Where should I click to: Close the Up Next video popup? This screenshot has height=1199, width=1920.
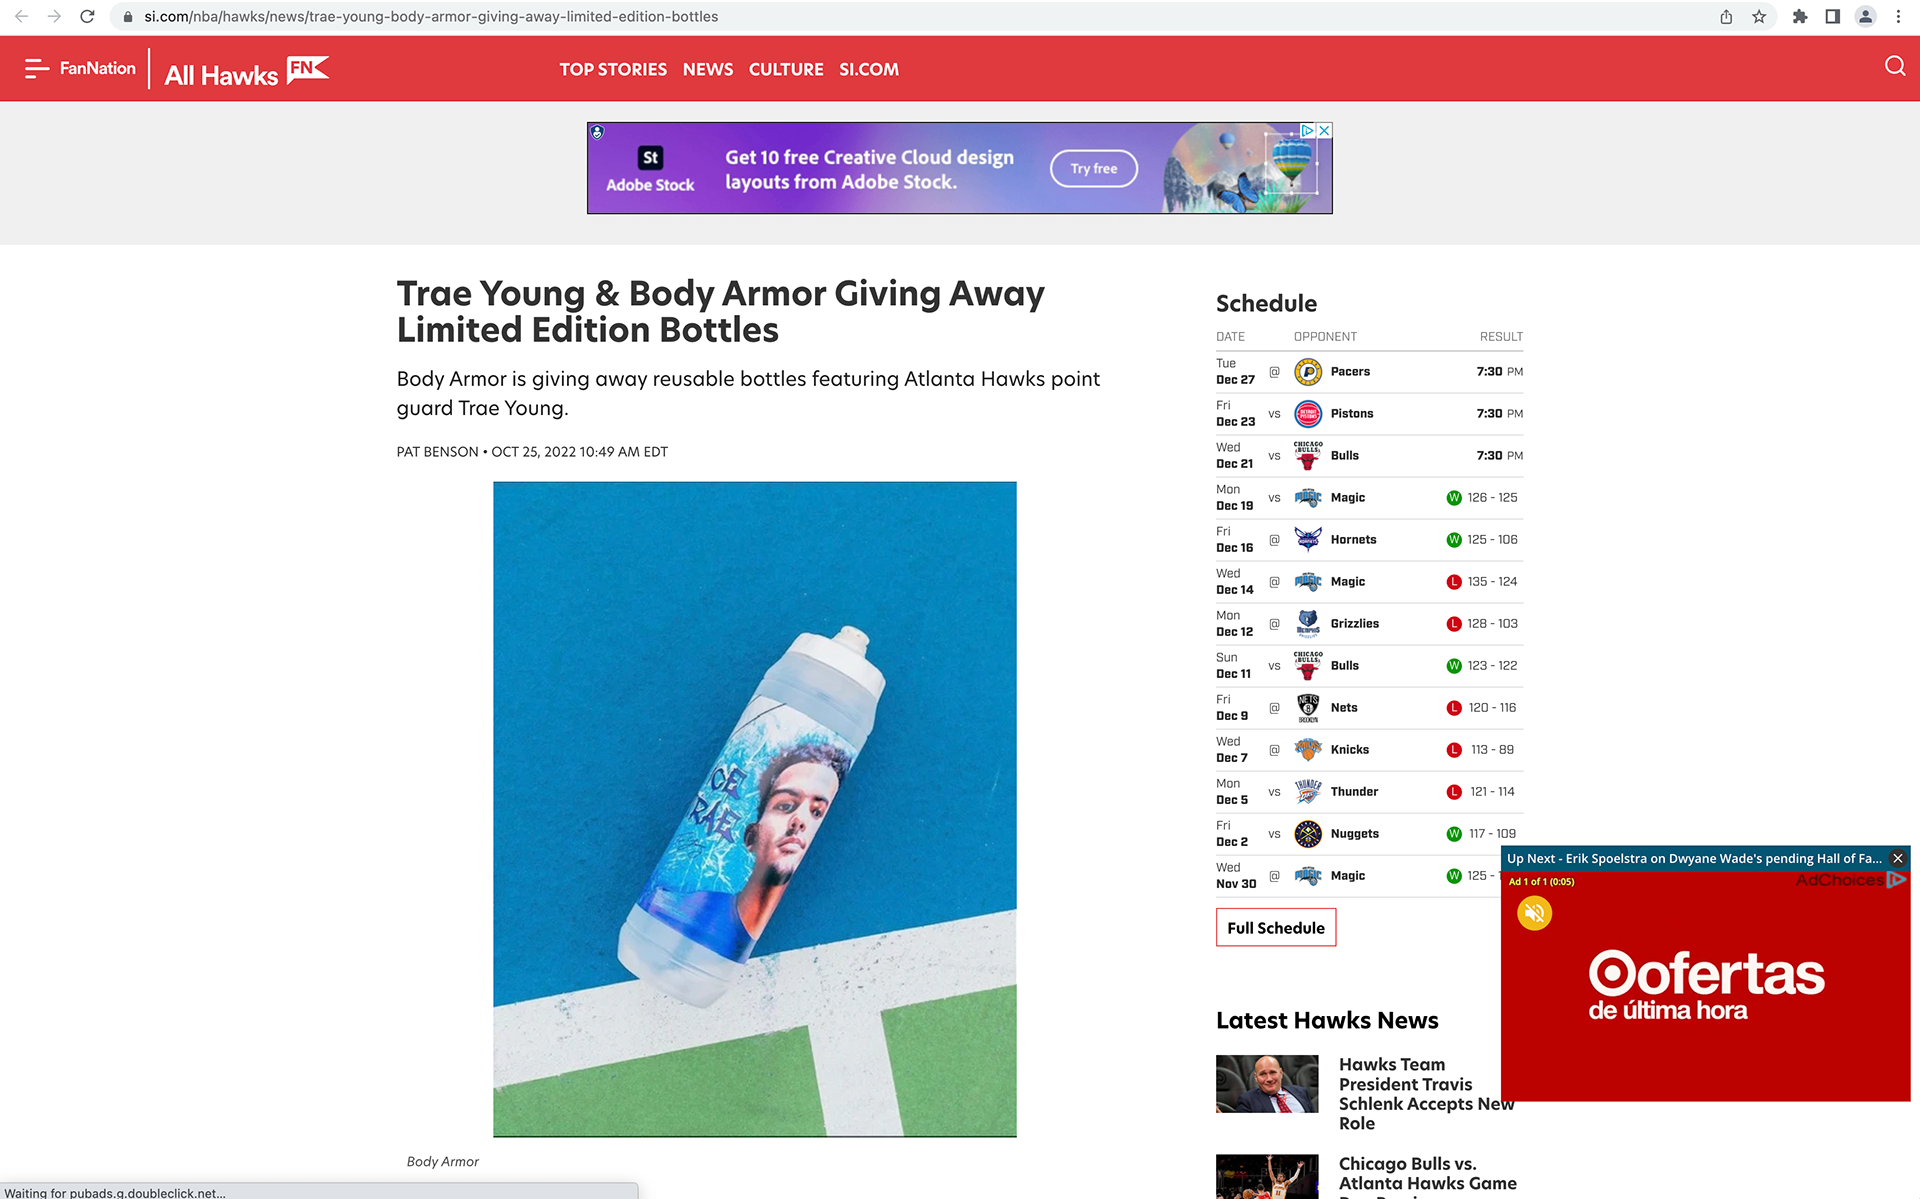point(1897,858)
